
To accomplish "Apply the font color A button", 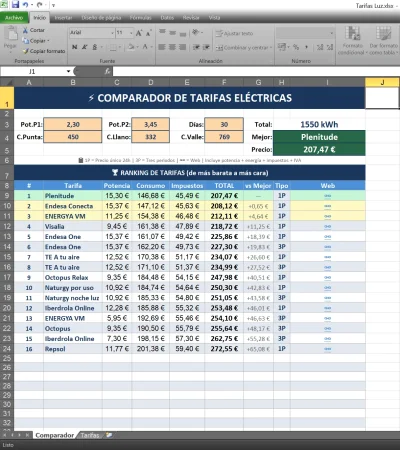I will tap(145, 47).
